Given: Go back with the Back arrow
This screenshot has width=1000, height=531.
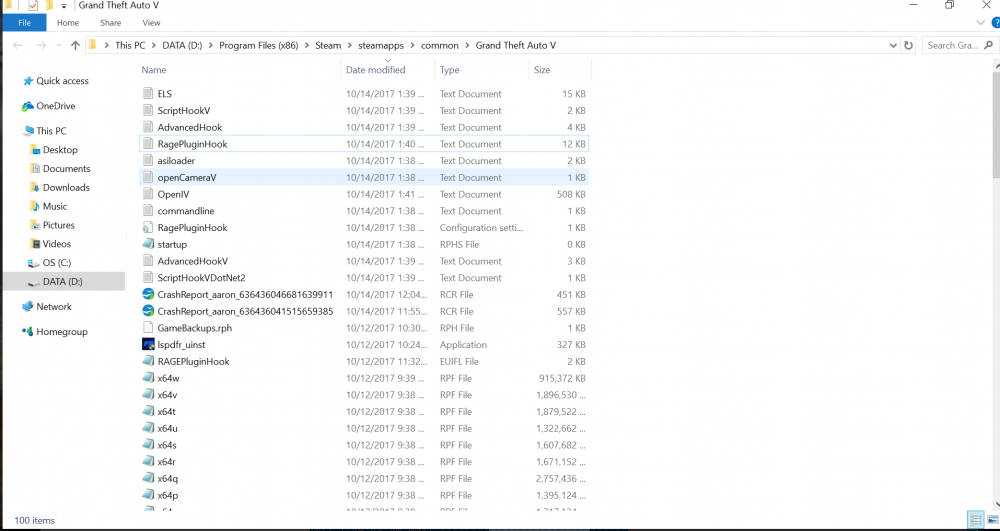Looking at the screenshot, I should point(18,45).
